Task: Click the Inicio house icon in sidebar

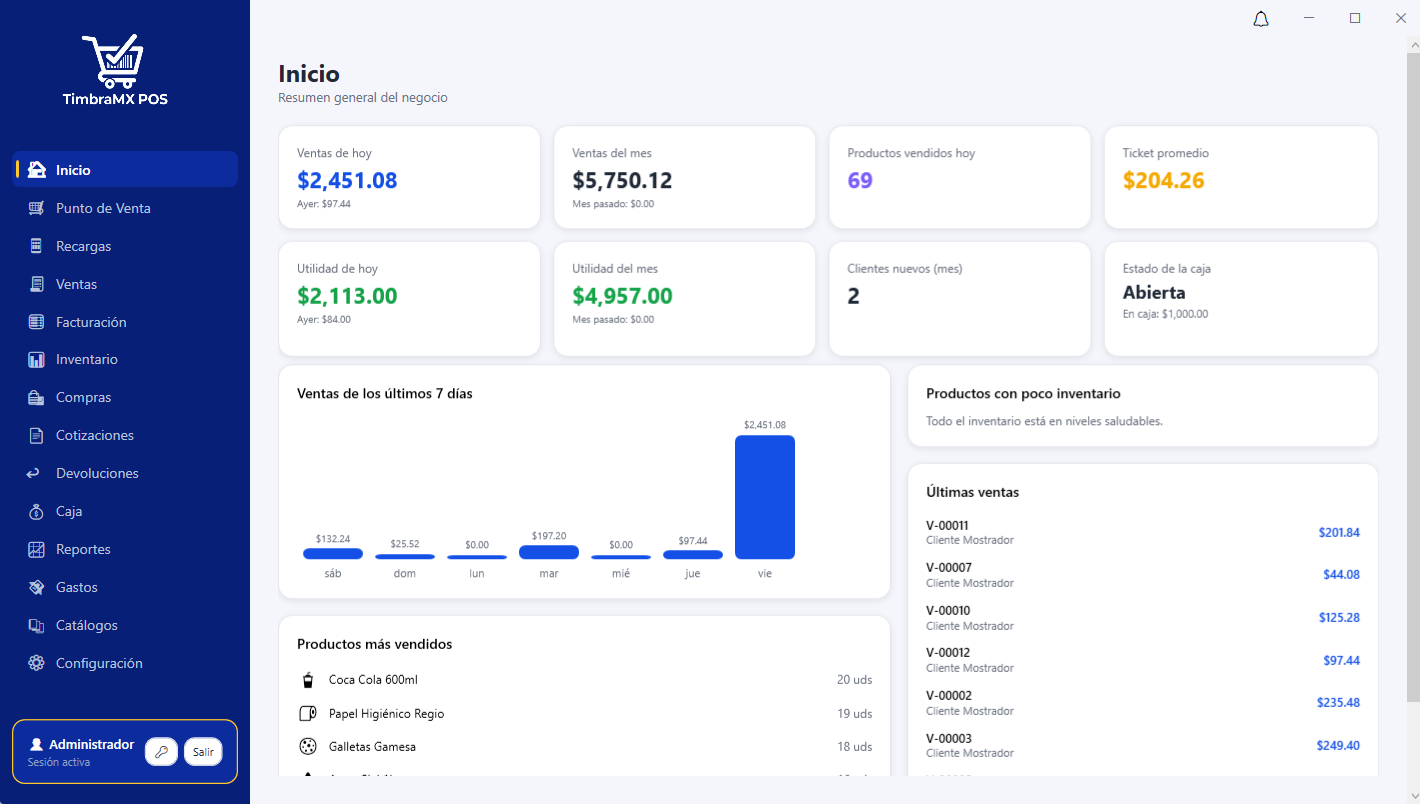Action: pos(37,170)
